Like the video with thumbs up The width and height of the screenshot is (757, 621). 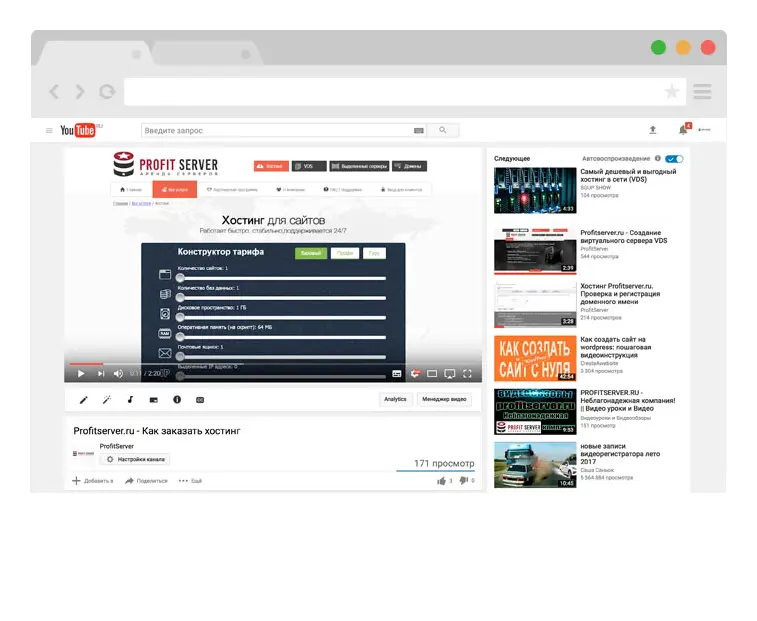click(441, 481)
